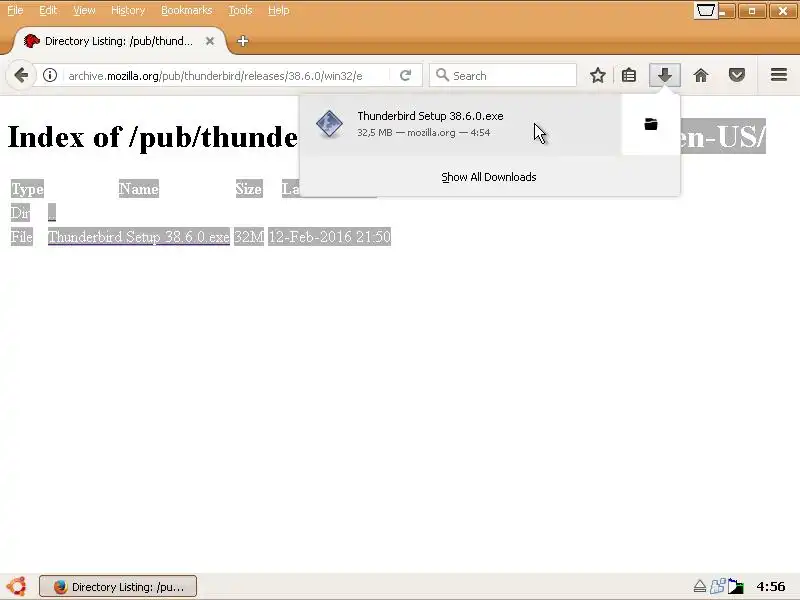Screen dimensions: 800x600
Task: Open the Tools menu
Action: [240, 10]
